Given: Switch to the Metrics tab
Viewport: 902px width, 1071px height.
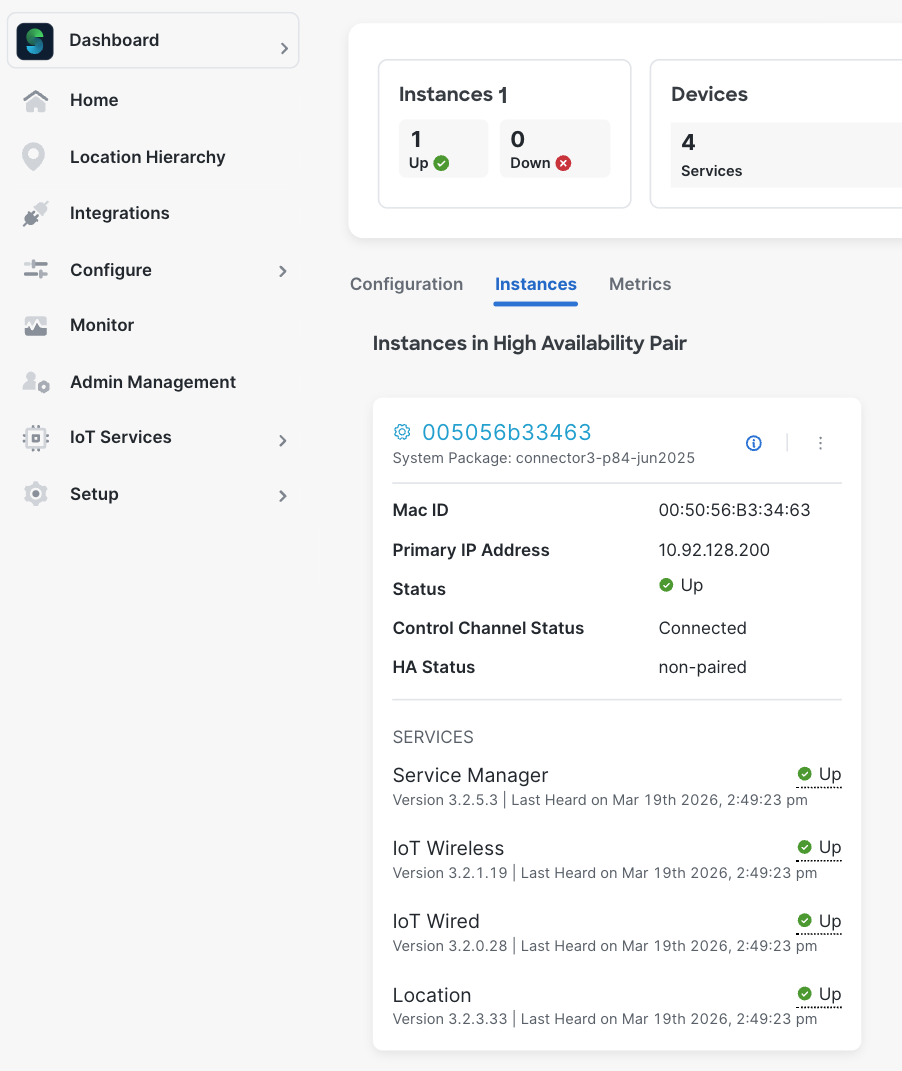Looking at the screenshot, I should click(640, 284).
